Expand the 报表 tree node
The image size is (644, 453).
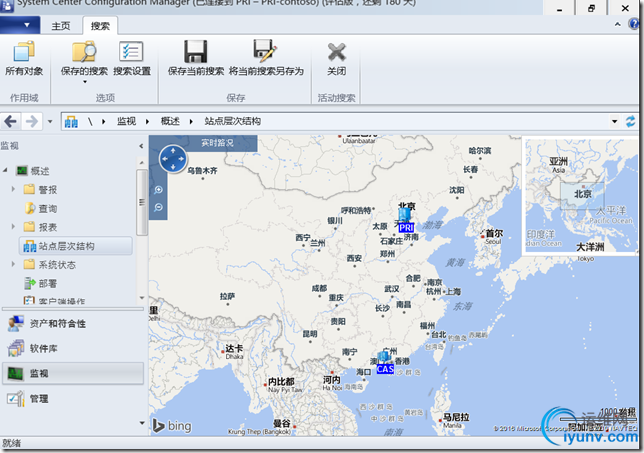pos(13,226)
